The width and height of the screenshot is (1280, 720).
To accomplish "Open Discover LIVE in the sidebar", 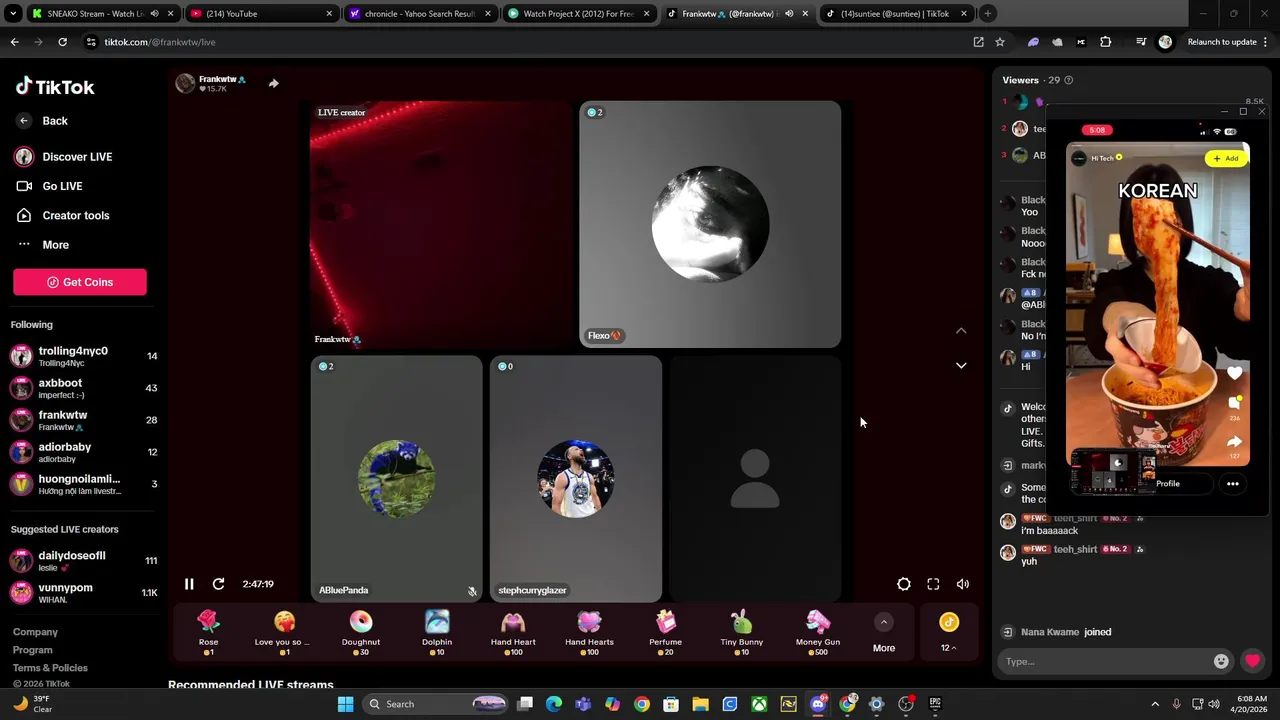I will pyautogui.click(x=64, y=157).
